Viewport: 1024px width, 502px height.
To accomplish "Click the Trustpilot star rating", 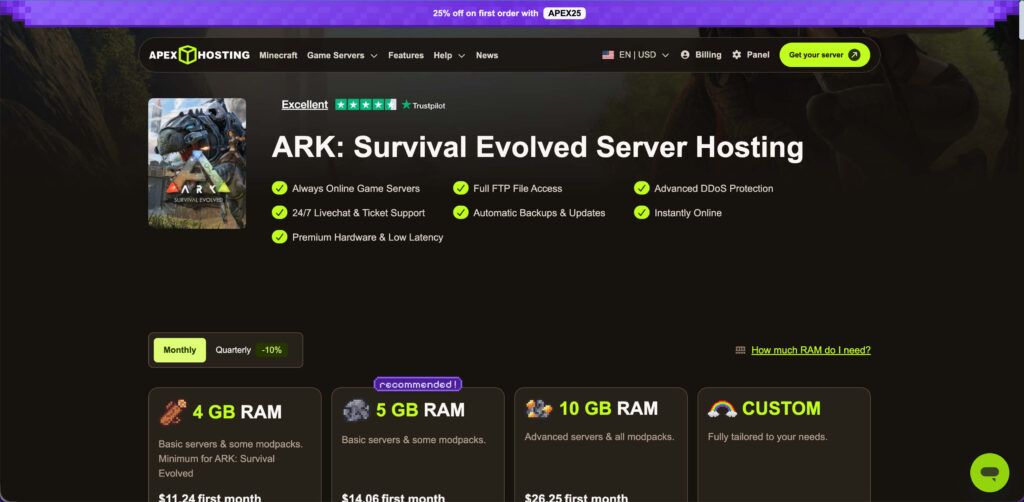I will 366,104.
